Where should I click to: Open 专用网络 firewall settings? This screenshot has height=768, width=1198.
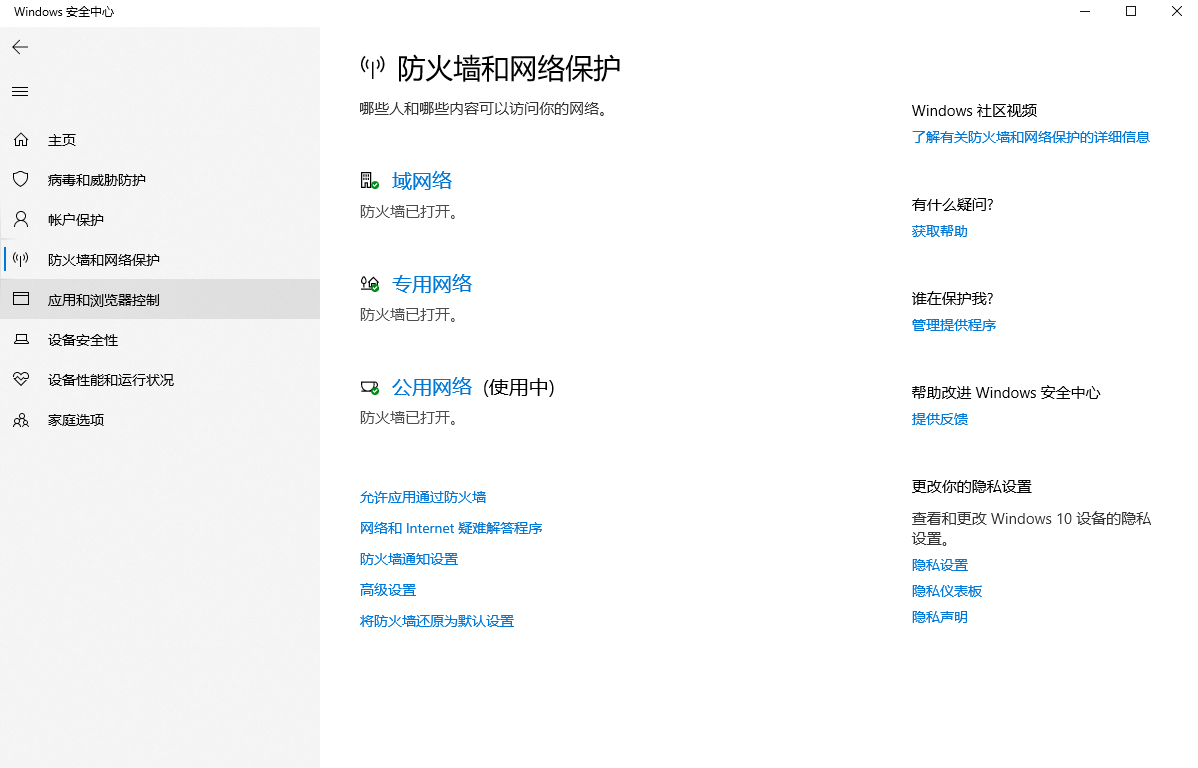pos(432,284)
